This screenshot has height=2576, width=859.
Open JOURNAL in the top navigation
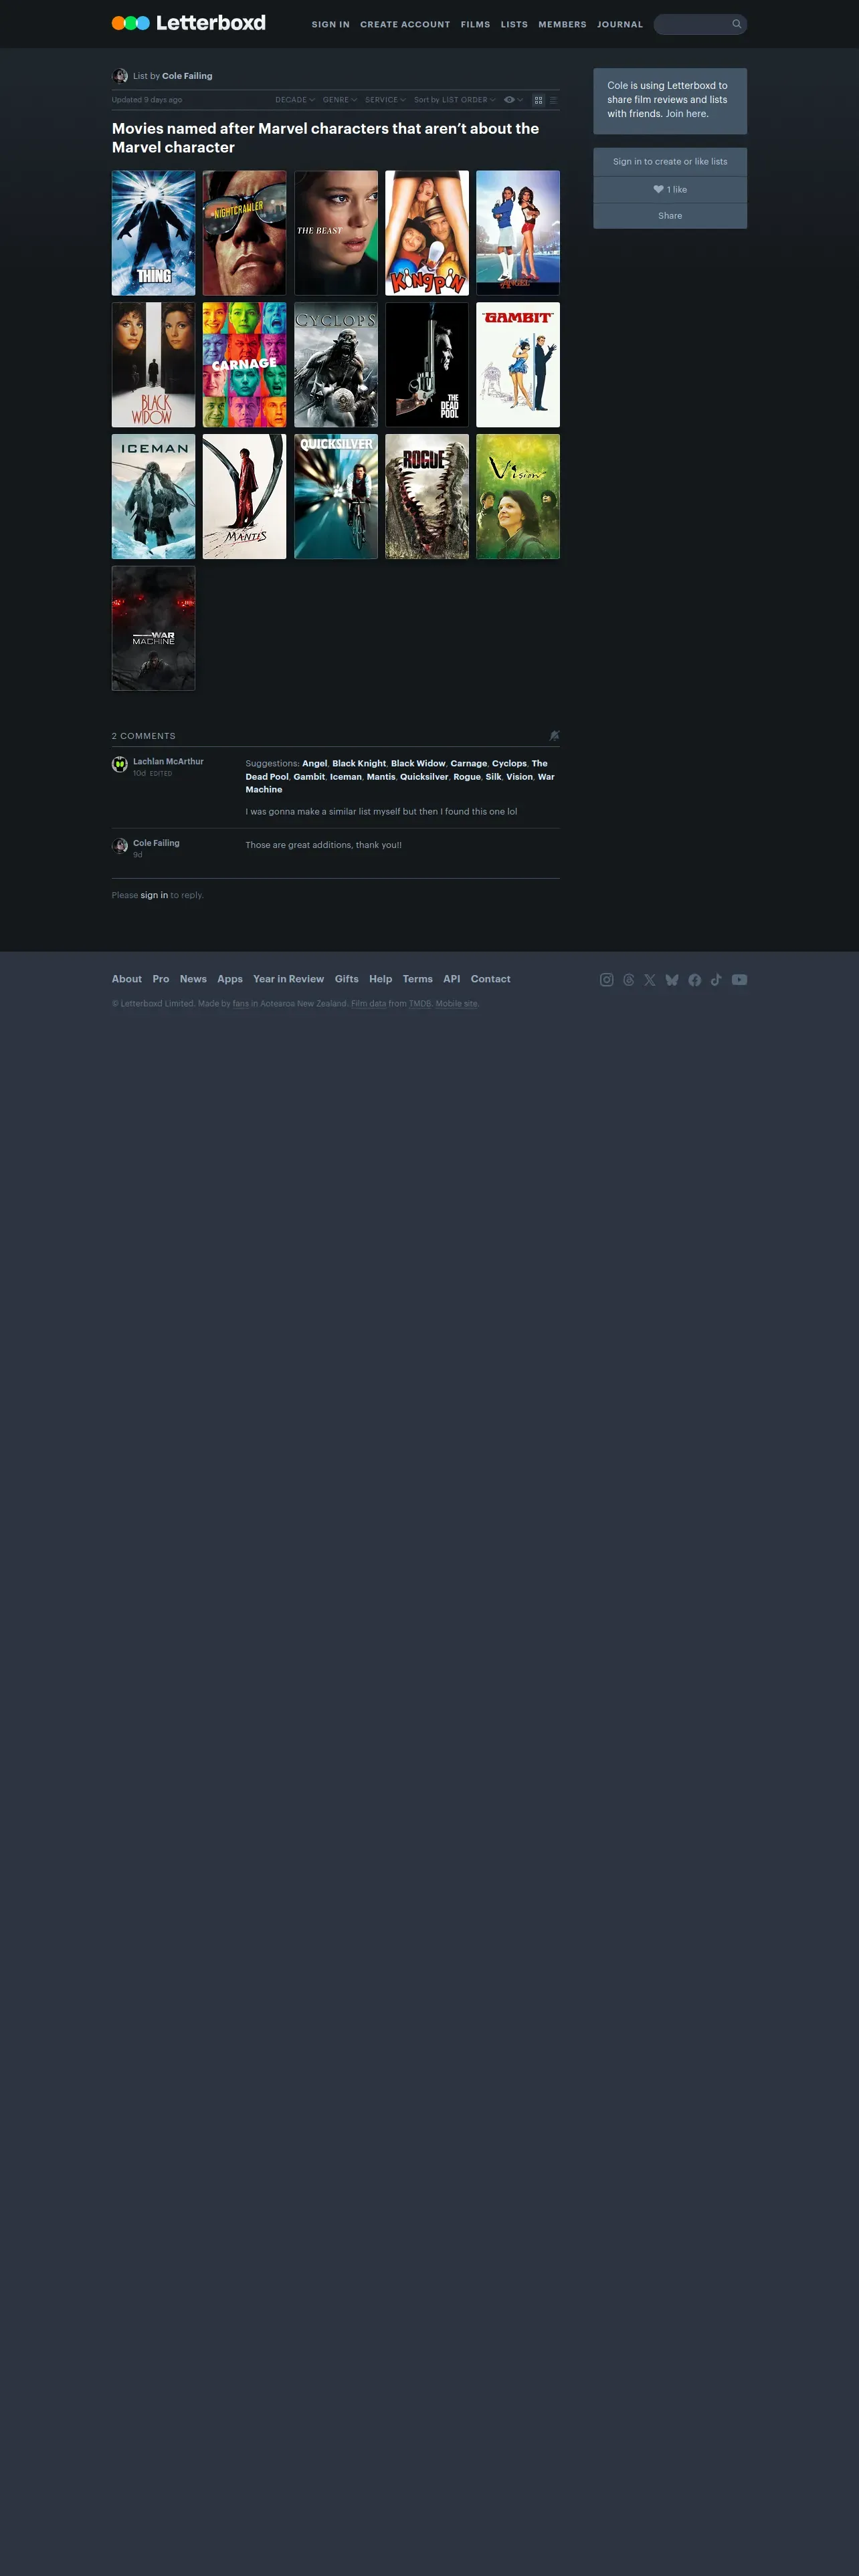coord(620,24)
